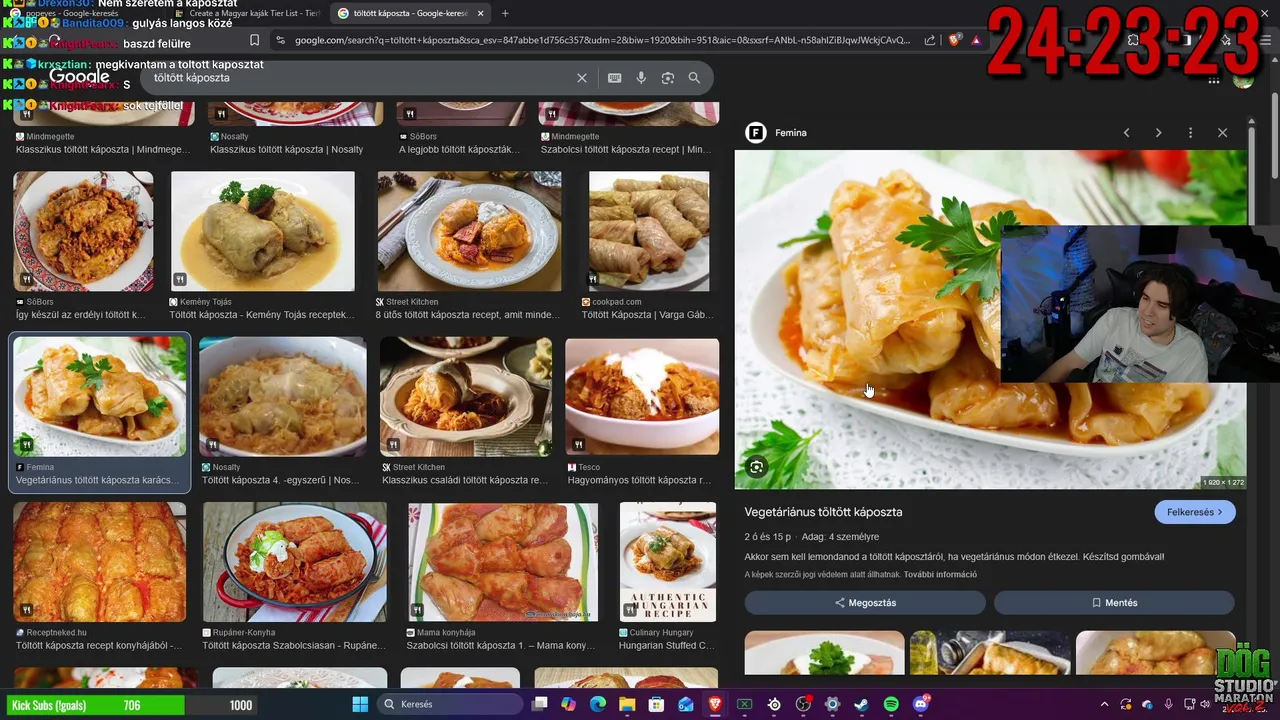Open Outlook from the taskbar

[686, 704]
